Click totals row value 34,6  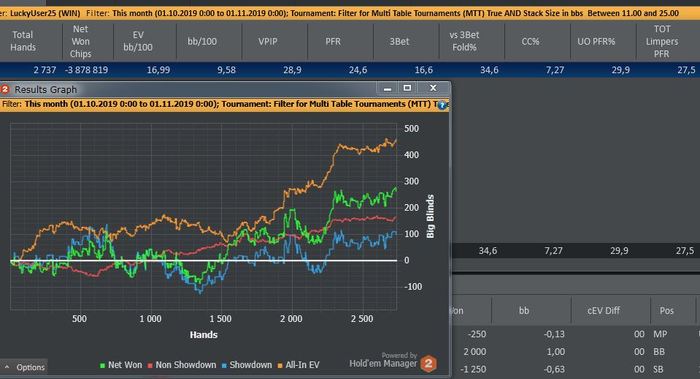488,251
